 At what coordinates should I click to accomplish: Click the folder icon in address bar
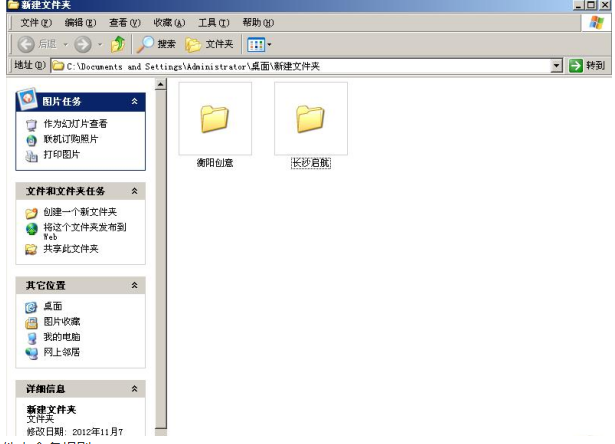coord(58,66)
